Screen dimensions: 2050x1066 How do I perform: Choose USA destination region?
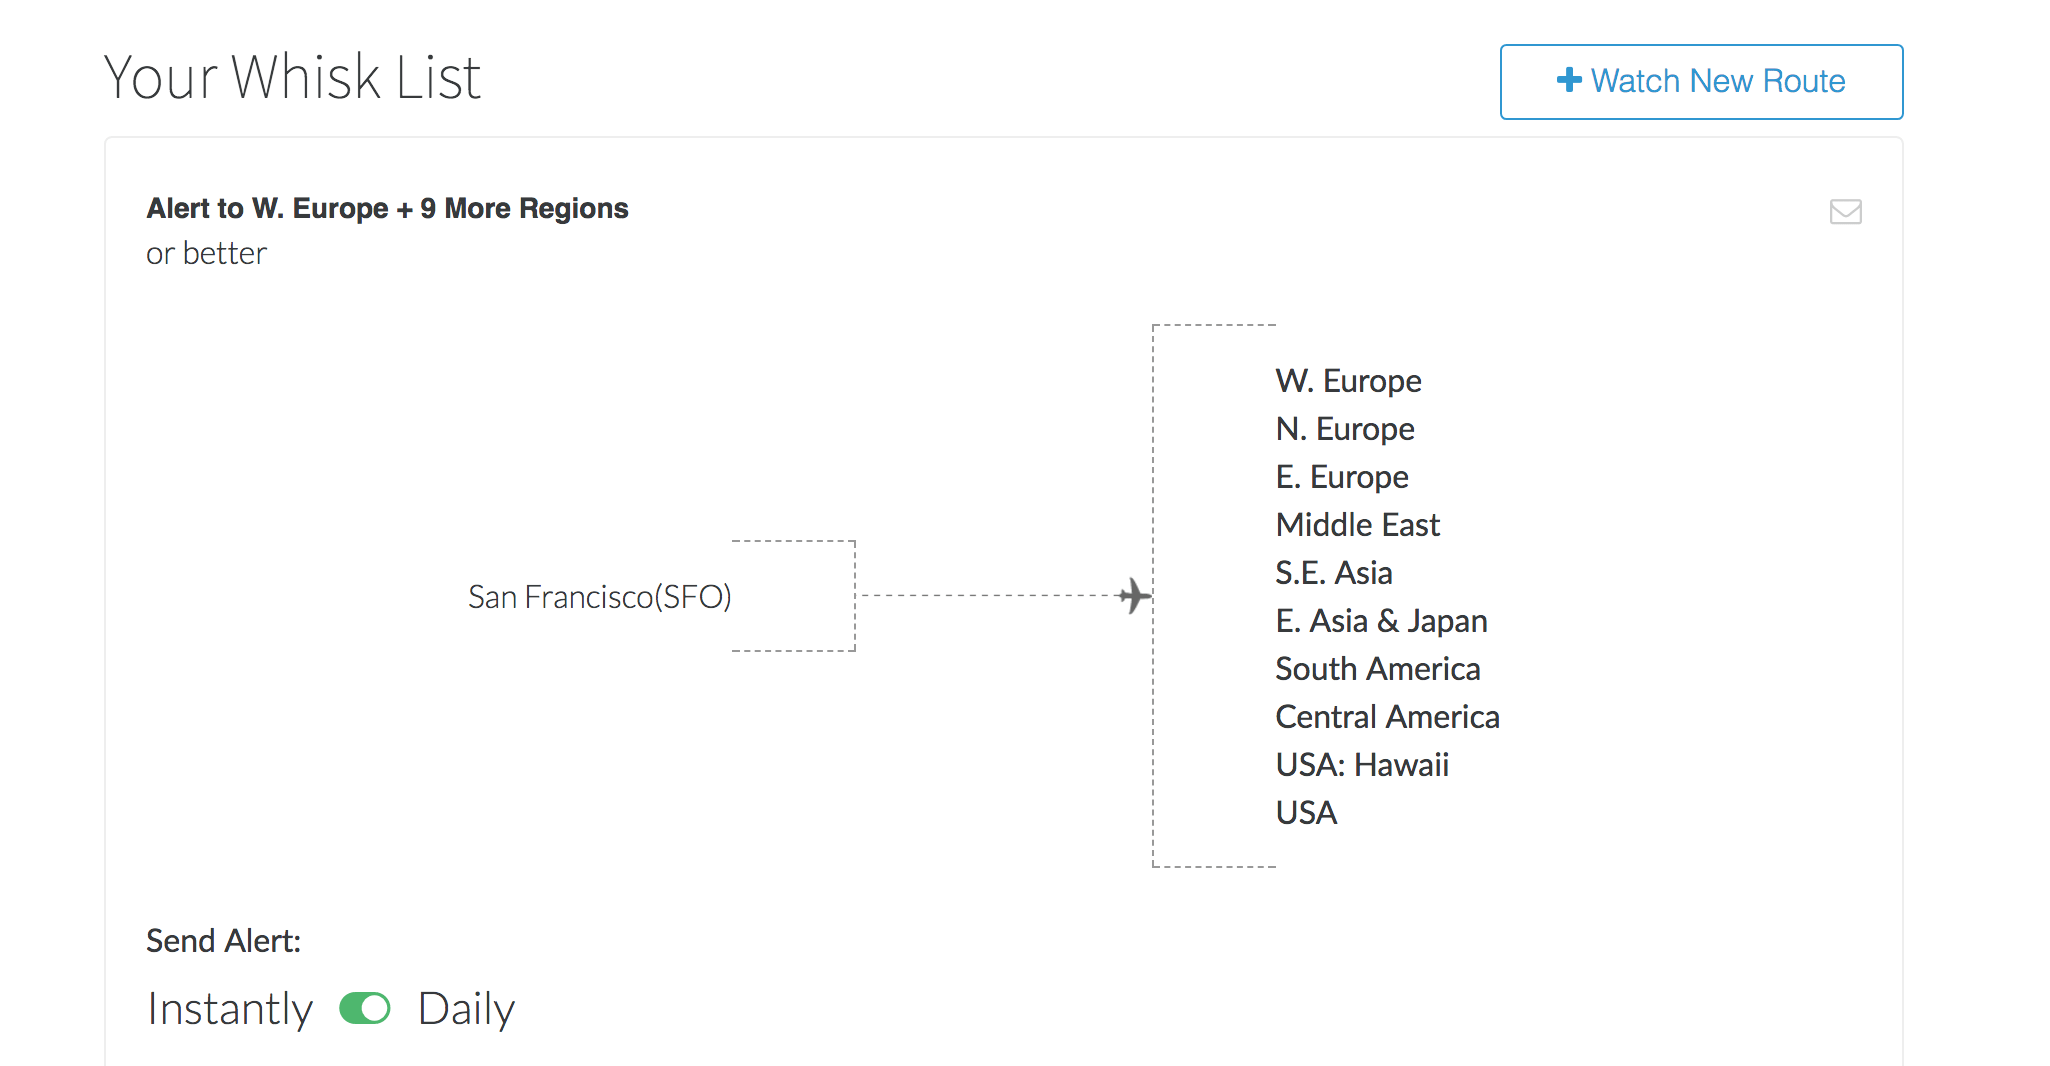(x=1306, y=813)
